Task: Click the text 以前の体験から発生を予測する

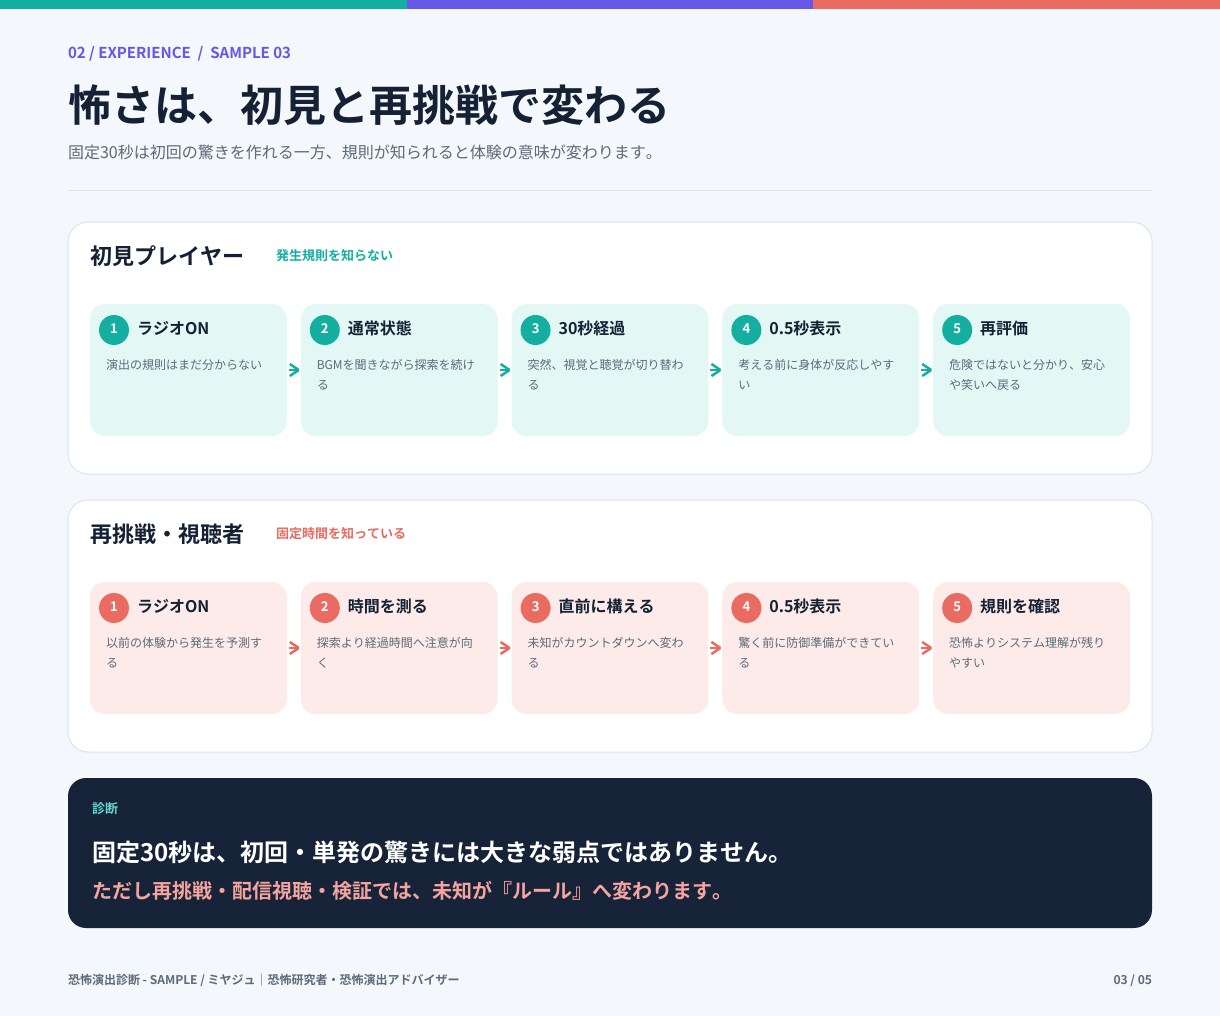Action: pyautogui.click(x=184, y=653)
